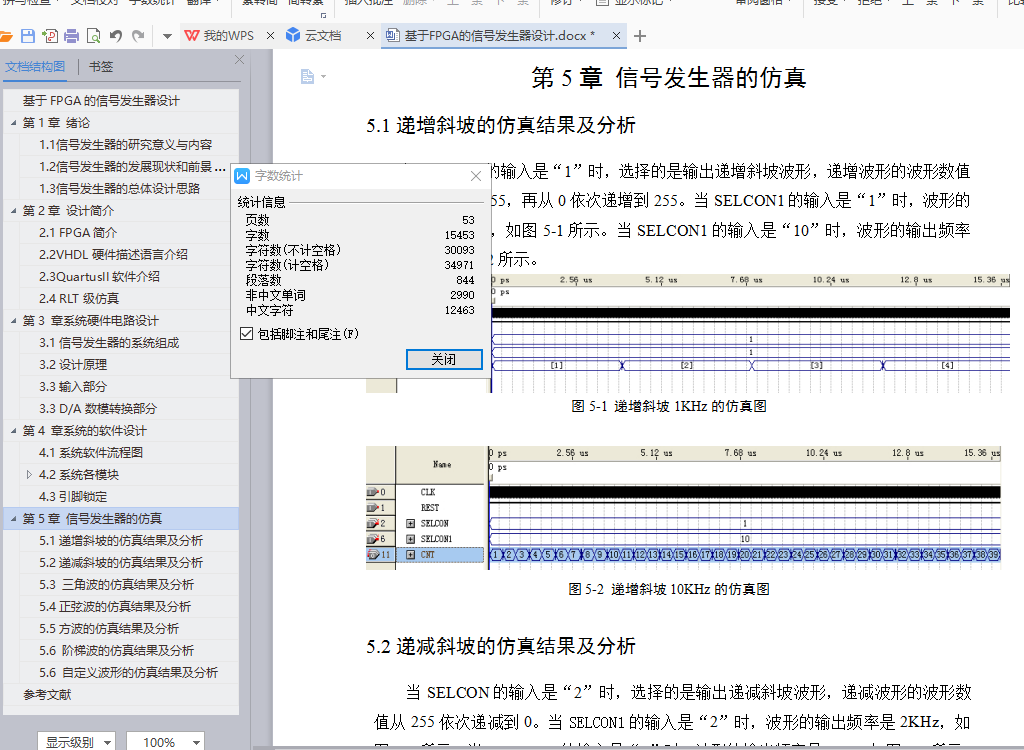Expand the 4.2 系统各模块 outline node
The height and width of the screenshot is (750, 1024).
pyautogui.click(x=29, y=474)
